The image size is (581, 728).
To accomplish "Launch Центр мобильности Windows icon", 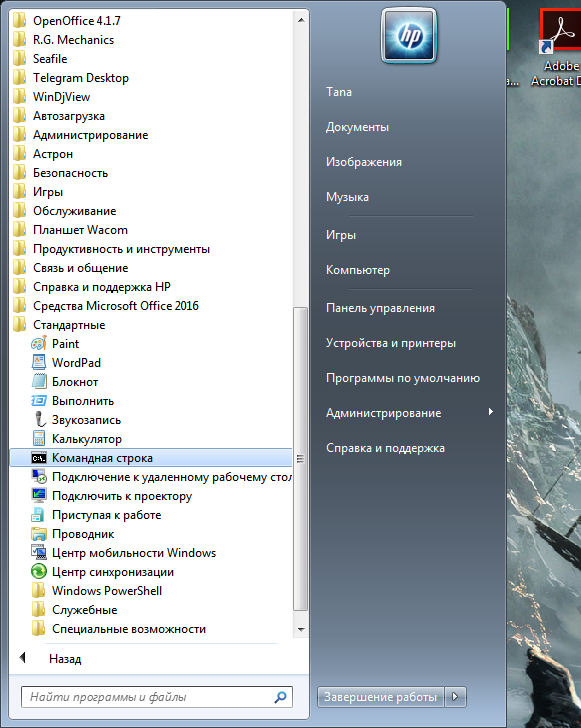I will (39, 553).
